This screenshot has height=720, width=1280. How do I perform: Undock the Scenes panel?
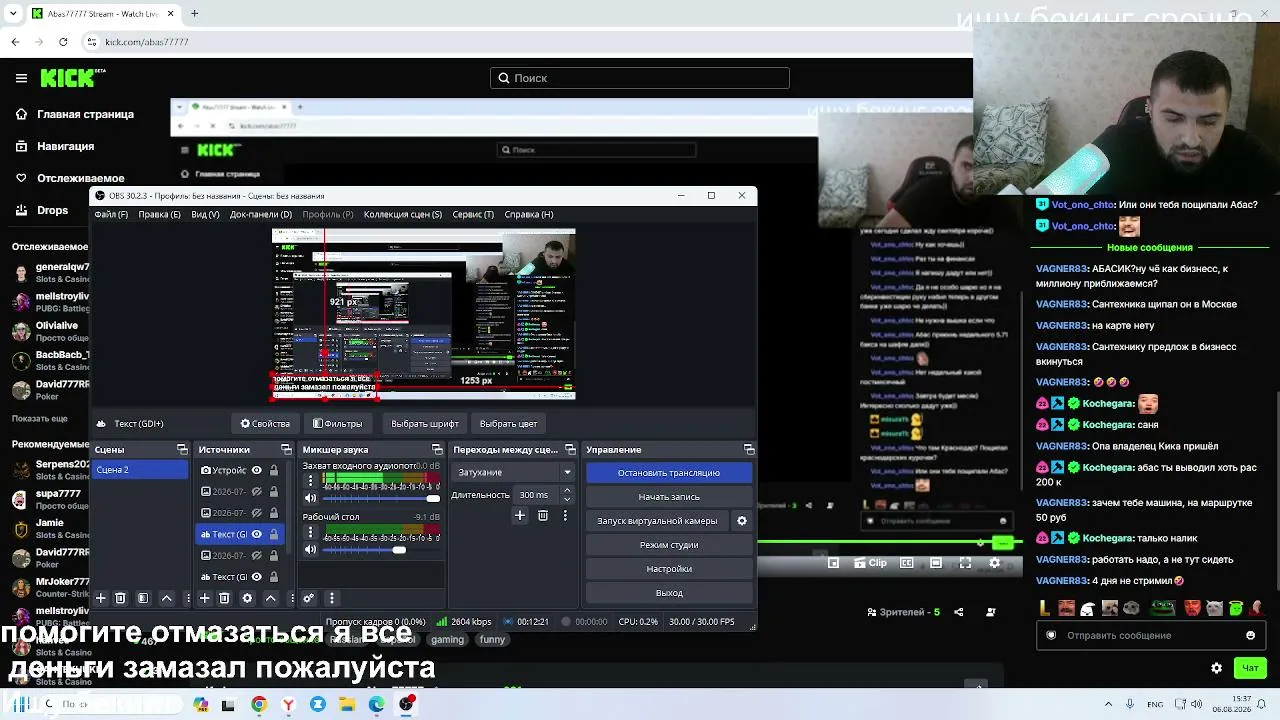coord(182,450)
